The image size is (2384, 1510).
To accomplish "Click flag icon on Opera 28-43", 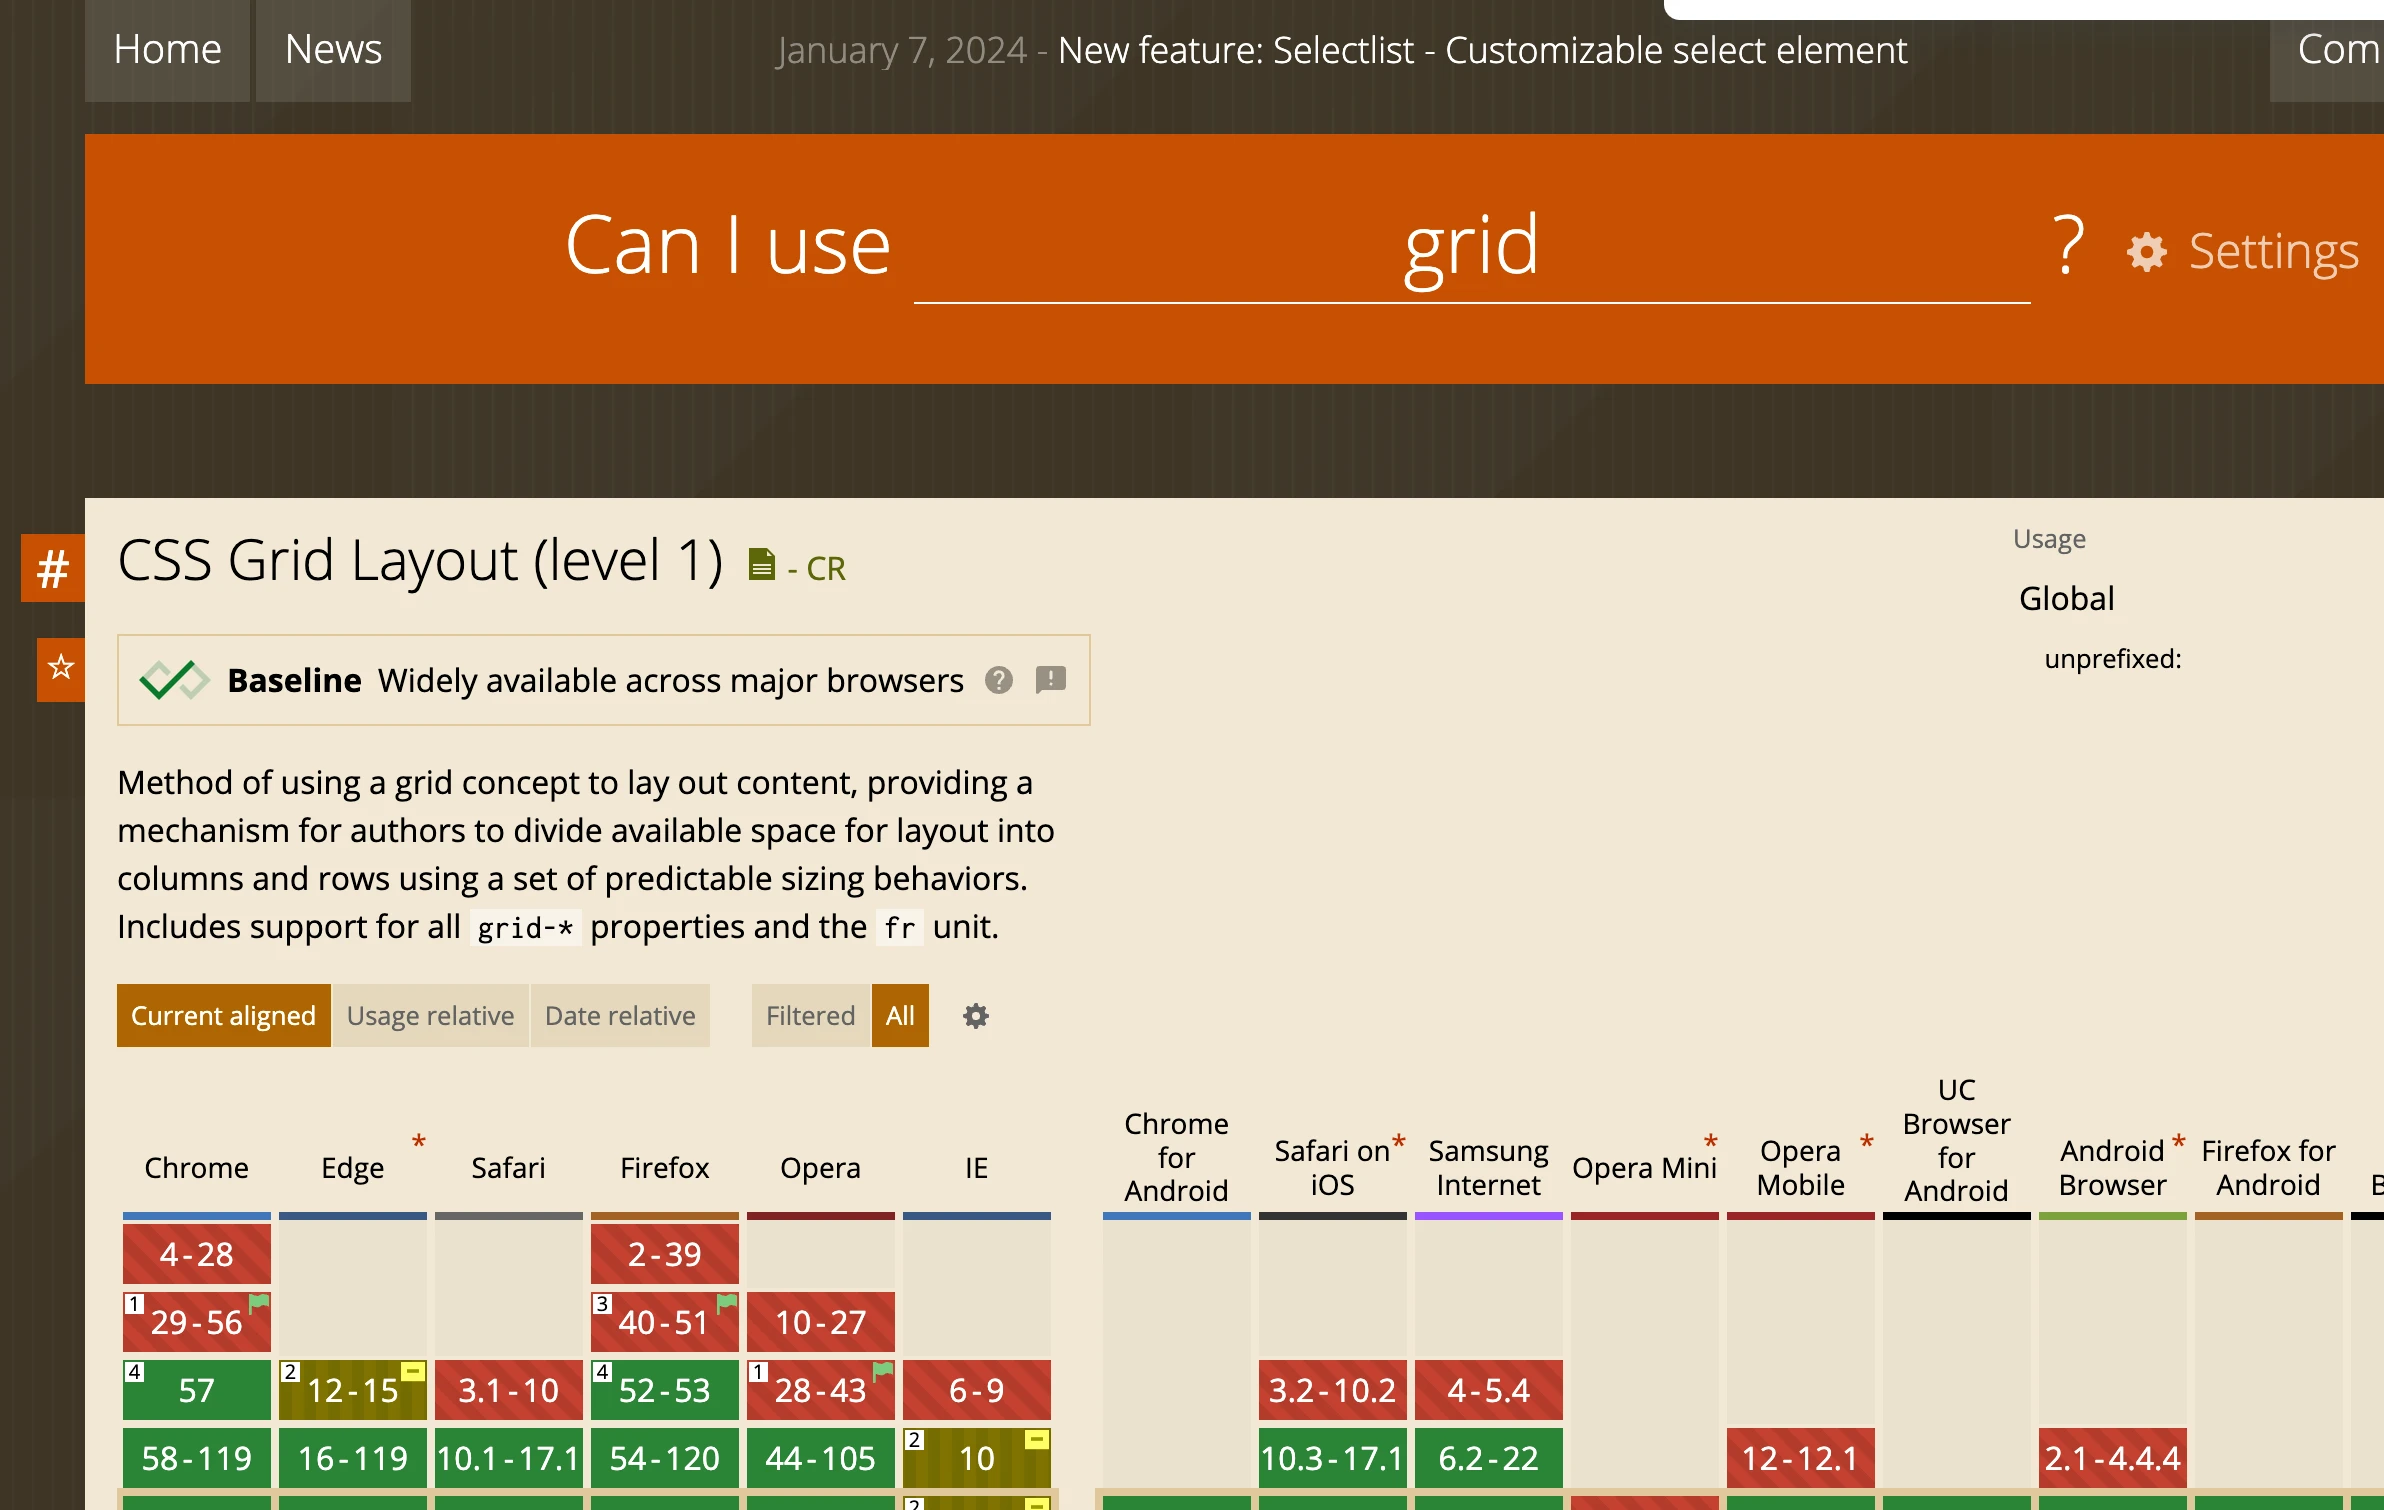I will pyautogui.click(x=883, y=1371).
